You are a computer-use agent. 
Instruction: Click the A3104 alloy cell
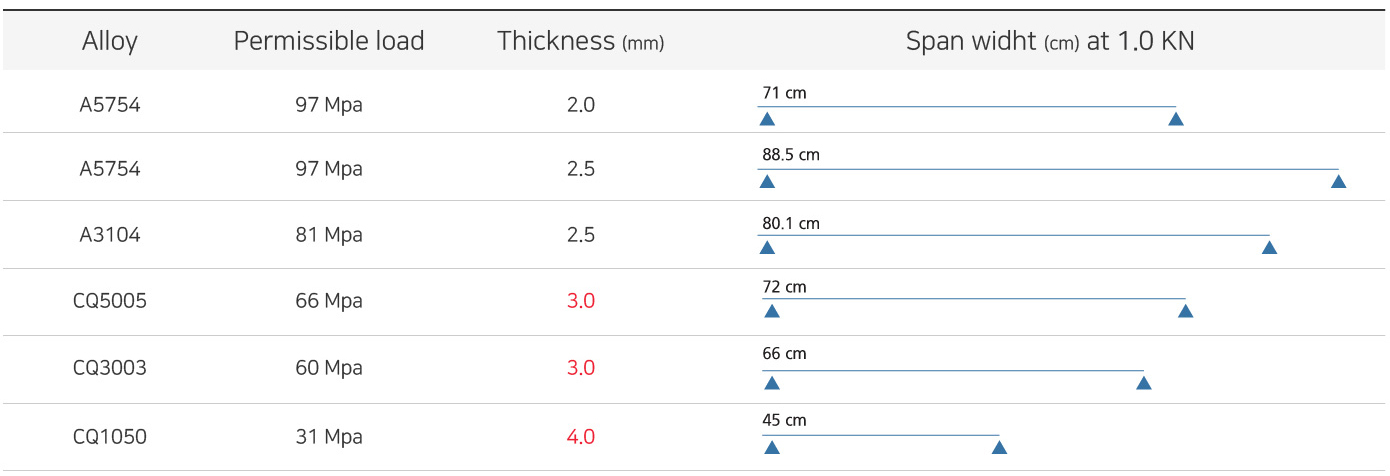coord(110,235)
